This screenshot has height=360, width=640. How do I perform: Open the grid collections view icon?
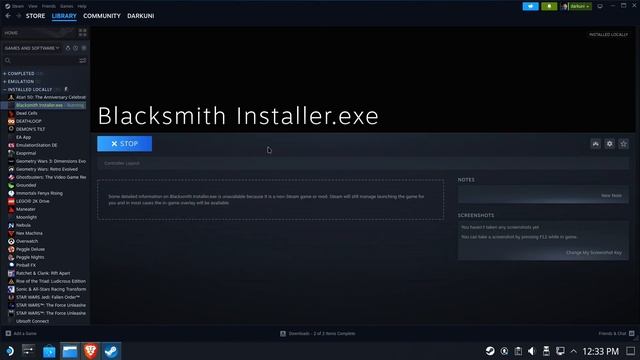click(82, 33)
